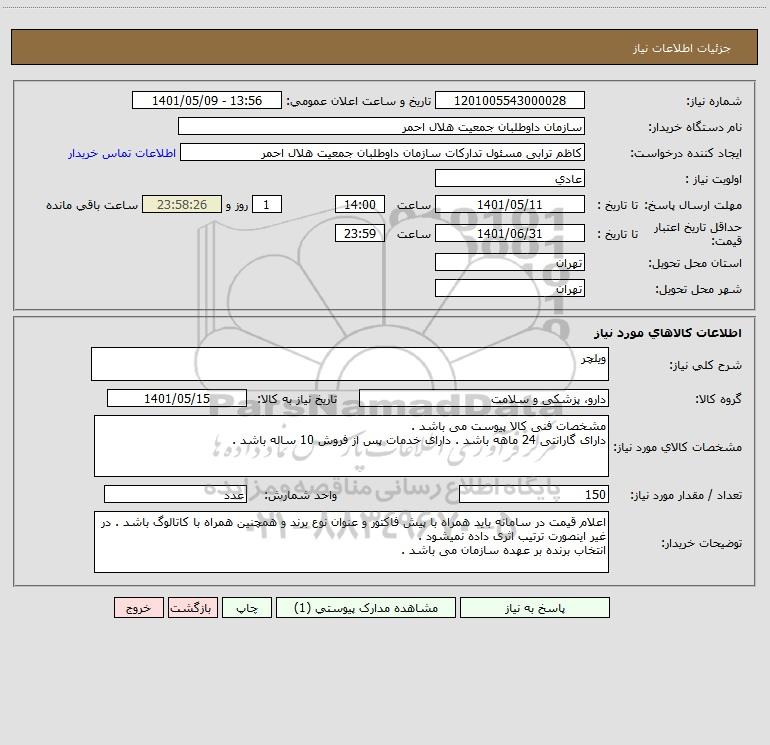770x745 pixels.
Task: Click the validity time field 23:59
Action: tap(359, 233)
